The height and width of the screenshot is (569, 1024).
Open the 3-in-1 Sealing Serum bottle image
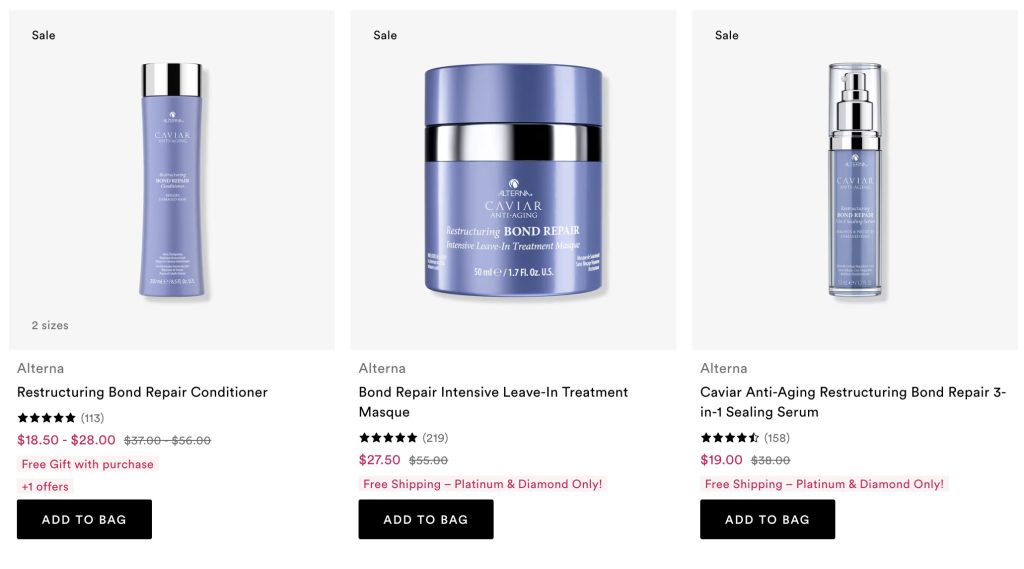pyautogui.click(x=855, y=180)
